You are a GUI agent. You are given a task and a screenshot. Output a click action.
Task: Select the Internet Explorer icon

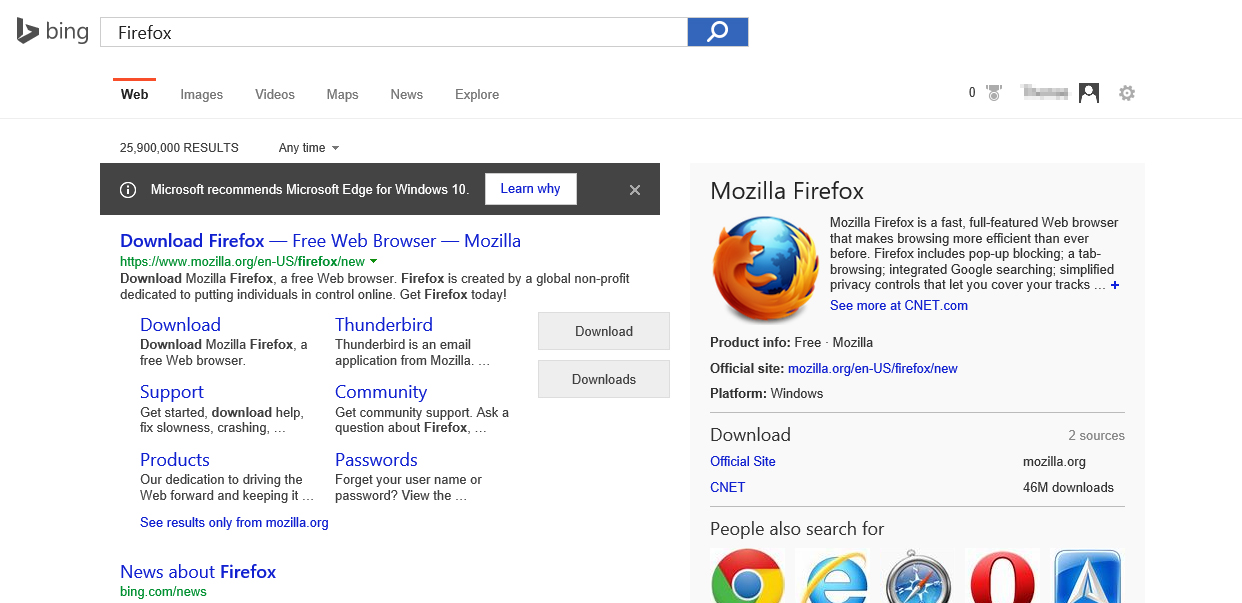point(832,576)
